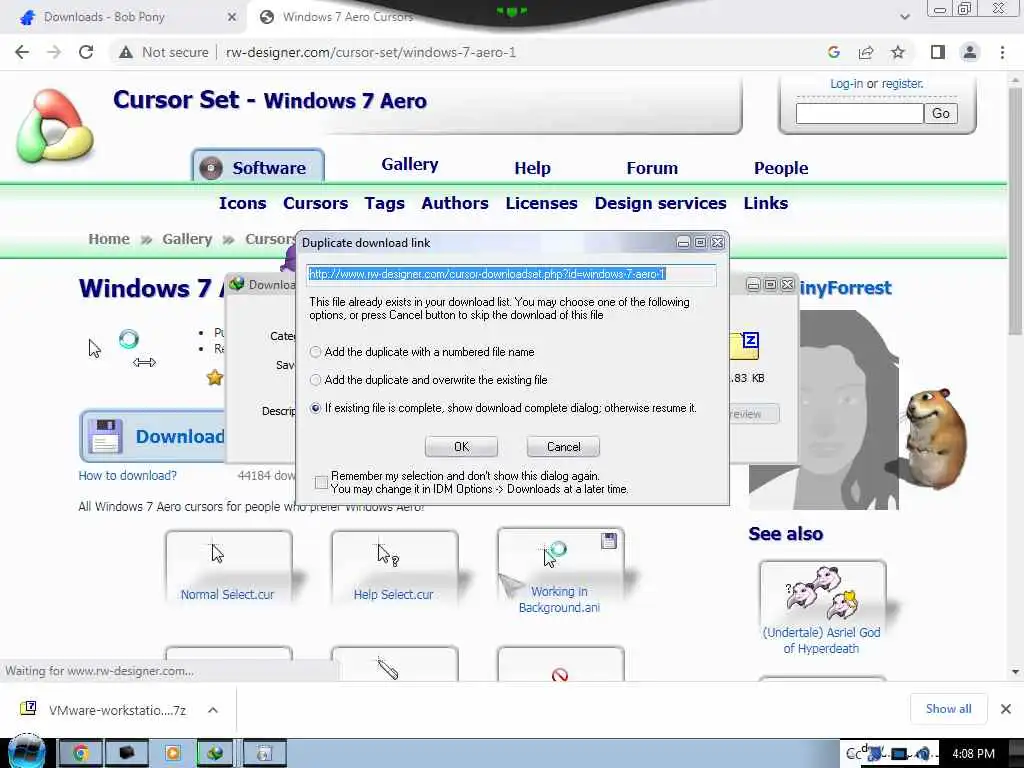Open the Help menu
The width and height of the screenshot is (1024, 768).
[x=532, y=168]
